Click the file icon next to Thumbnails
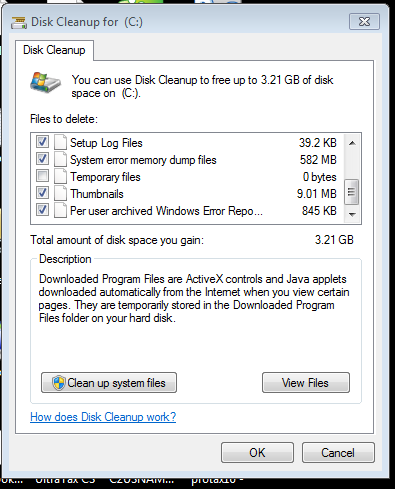The image size is (395, 489). coord(60,193)
